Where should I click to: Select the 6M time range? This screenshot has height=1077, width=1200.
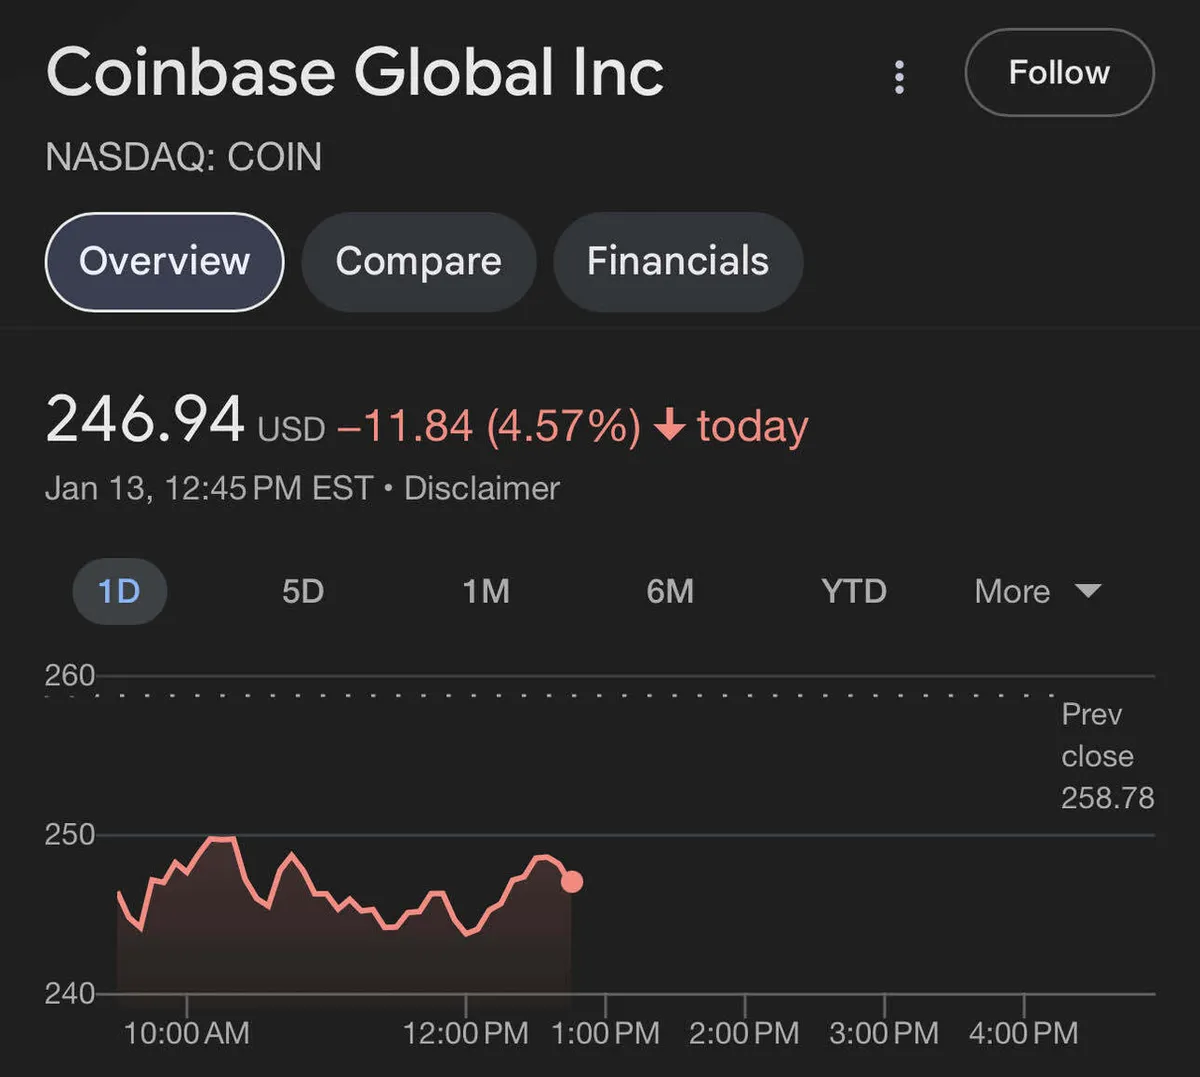click(x=670, y=591)
